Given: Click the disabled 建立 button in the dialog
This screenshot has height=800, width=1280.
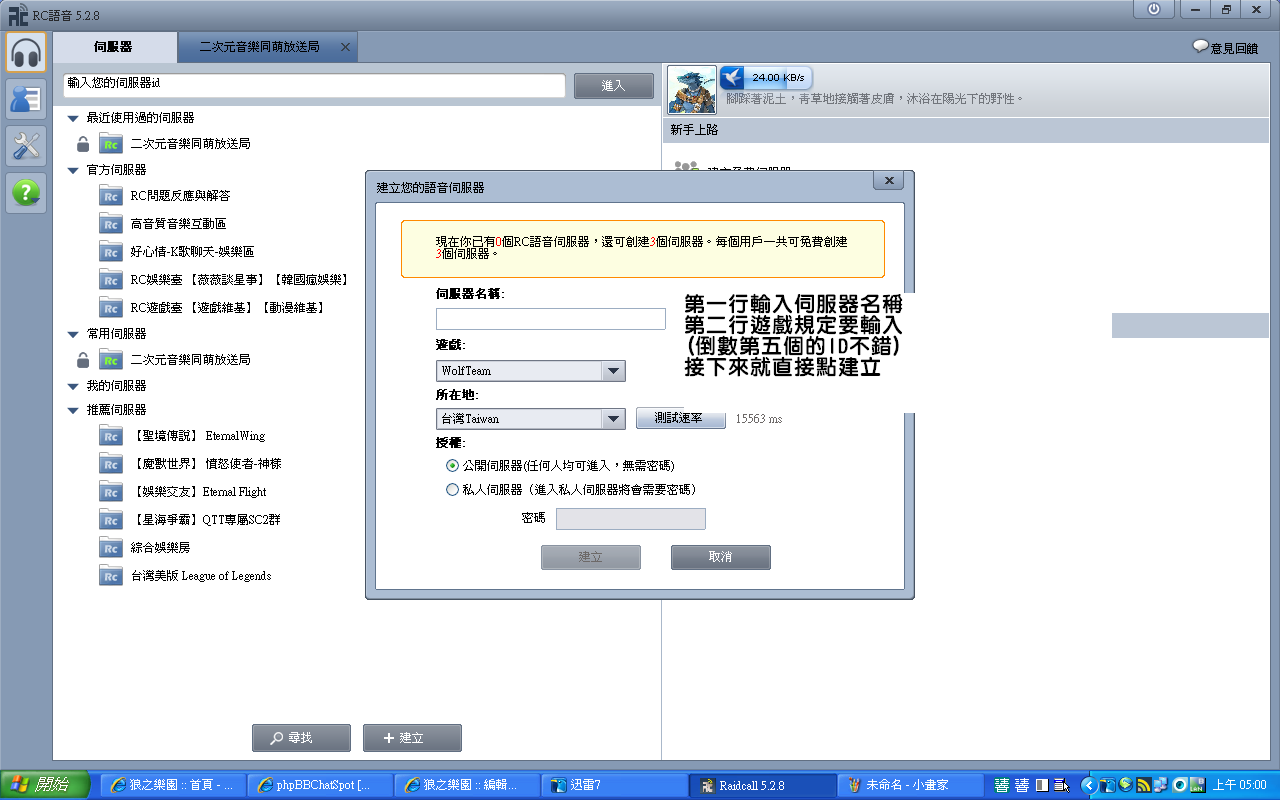Looking at the screenshot, I should (x=590, y=557).
